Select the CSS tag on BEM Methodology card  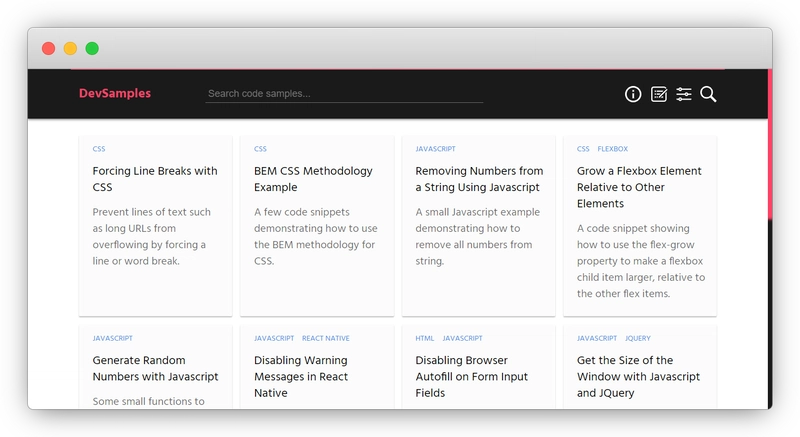(260, 149)
